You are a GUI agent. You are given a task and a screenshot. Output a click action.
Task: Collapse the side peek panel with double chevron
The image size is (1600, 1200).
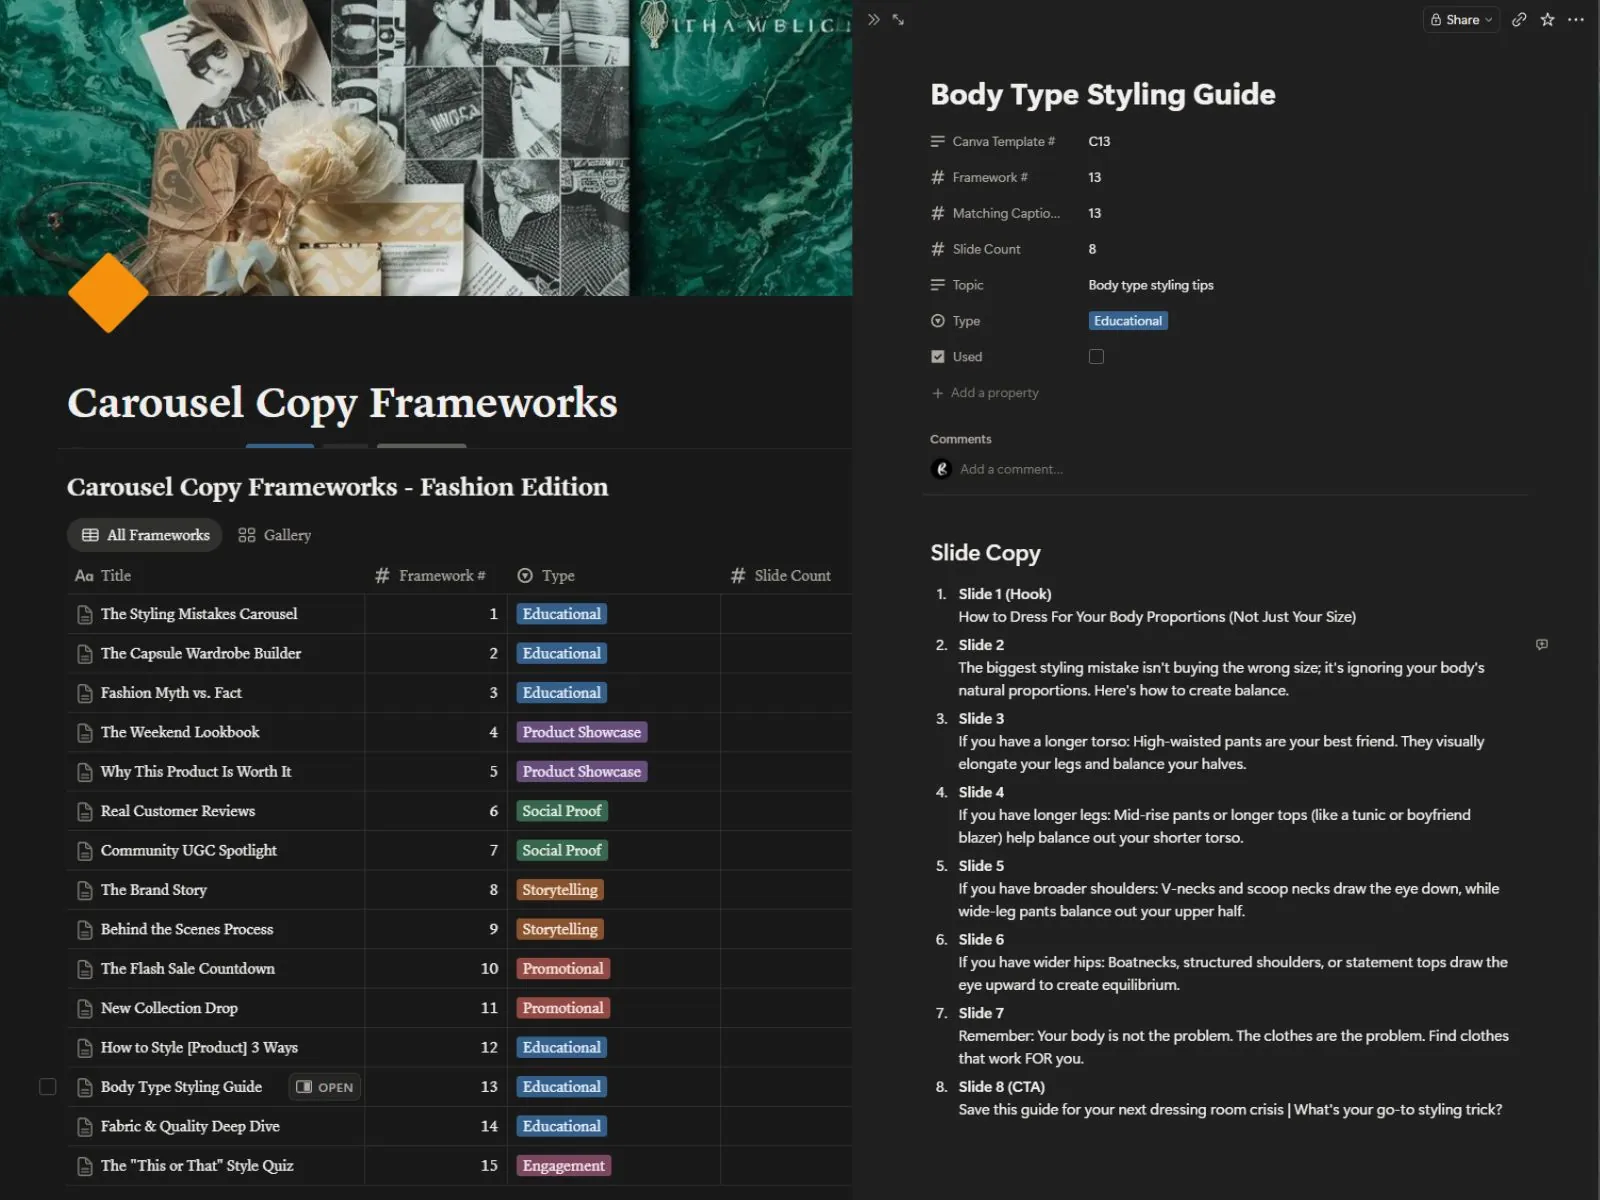874,20
